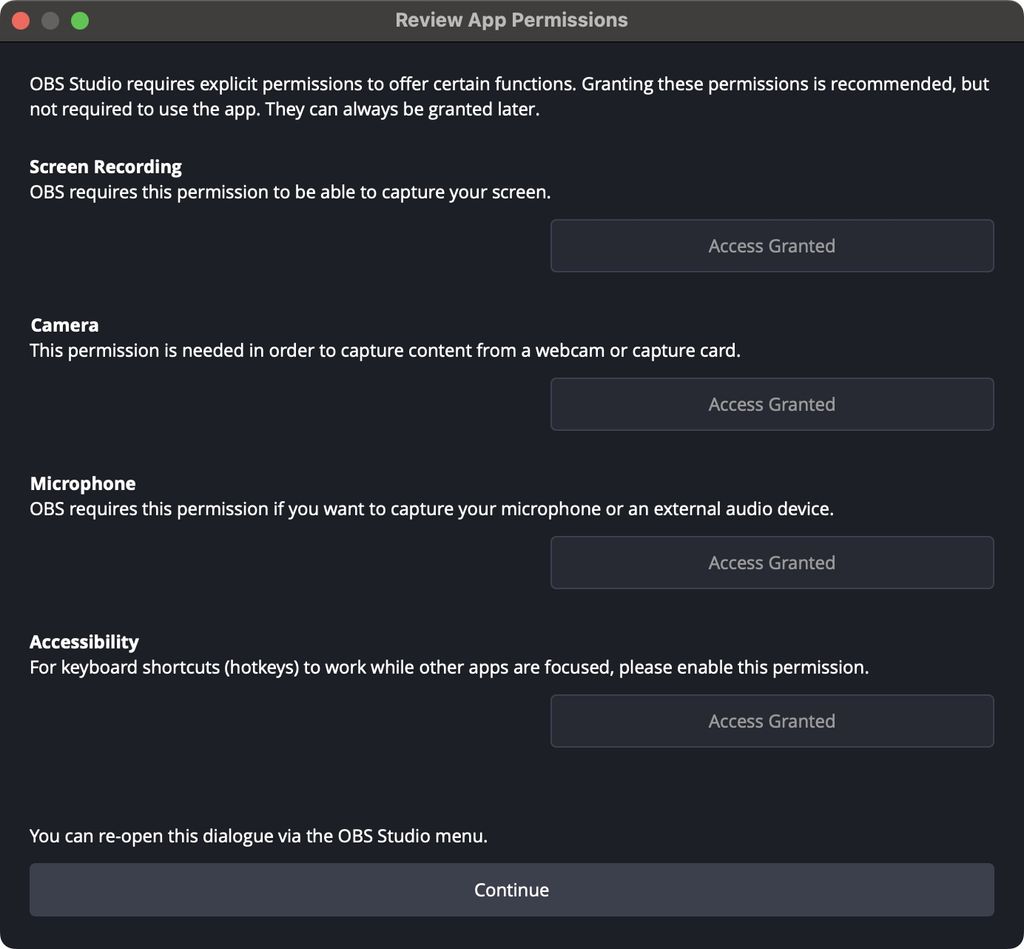Click the 're-open this dialogue' note
This screenshot has width=1024, height=949.
pos(258,836)
